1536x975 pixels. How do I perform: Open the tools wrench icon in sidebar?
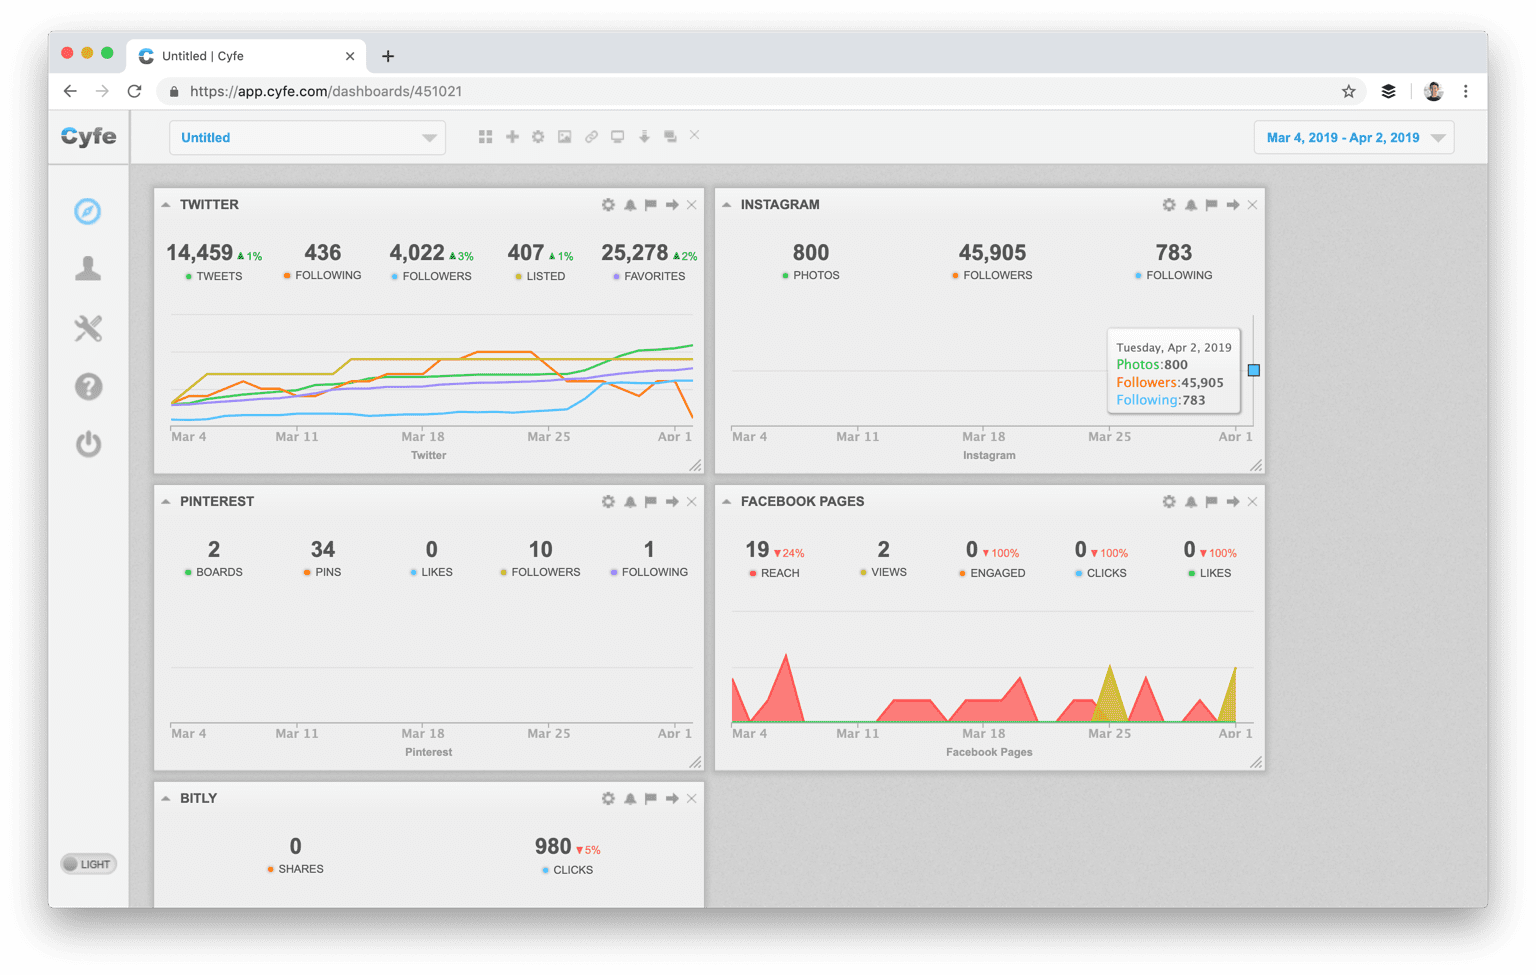coord(88,328)
